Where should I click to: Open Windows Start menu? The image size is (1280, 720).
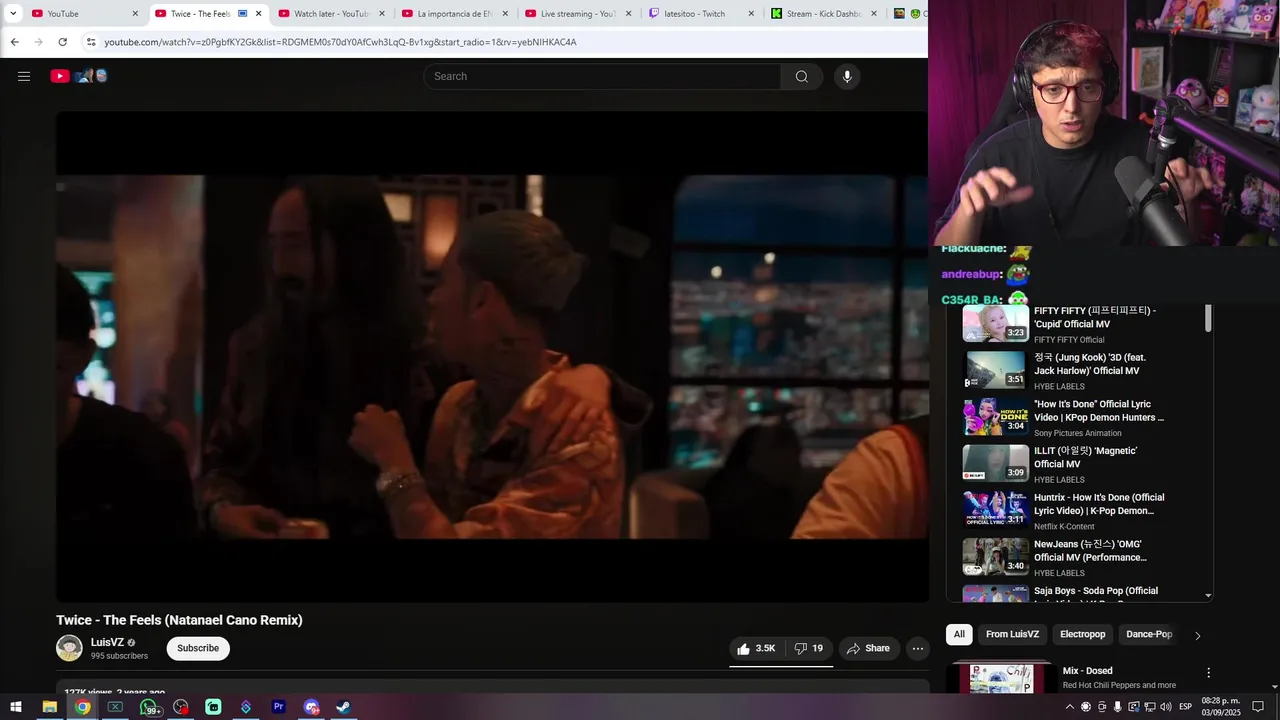[x=16, y=707]
